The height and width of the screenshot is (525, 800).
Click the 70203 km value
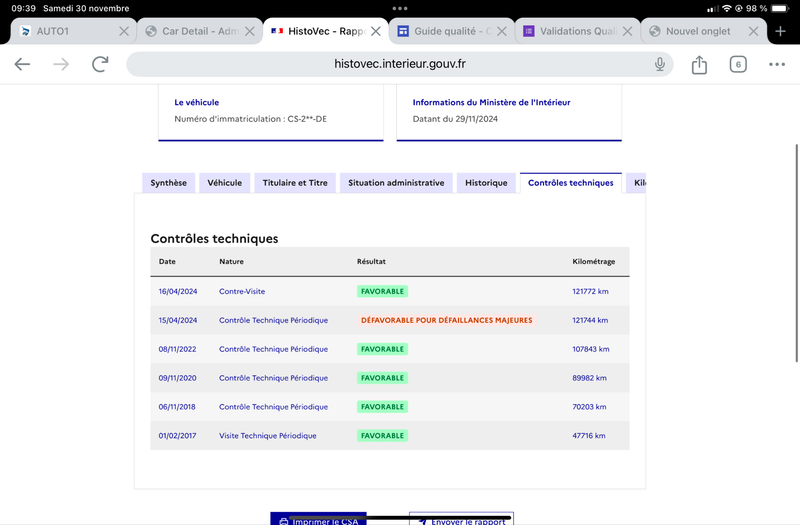(x=589, y=407)
